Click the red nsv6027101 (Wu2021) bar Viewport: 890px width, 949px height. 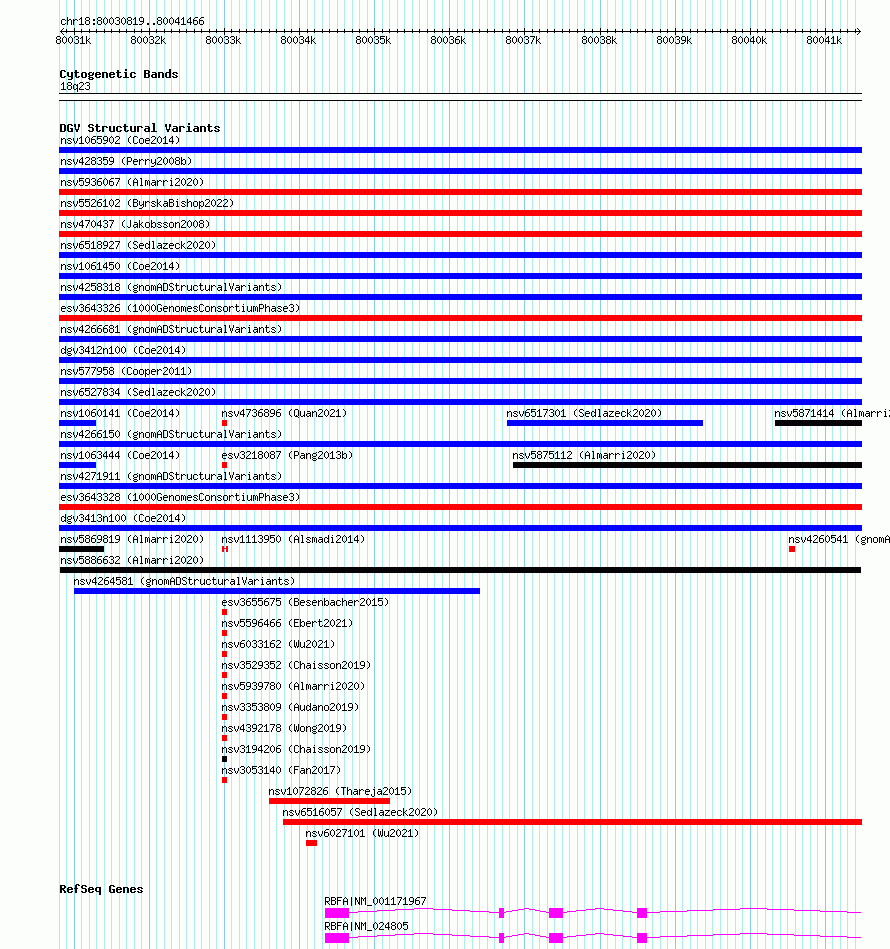pos(312,843)
